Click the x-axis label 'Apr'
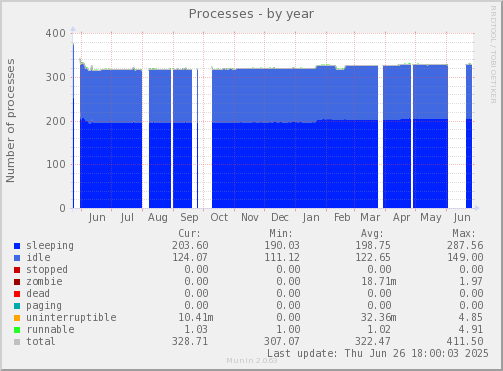 401,218
